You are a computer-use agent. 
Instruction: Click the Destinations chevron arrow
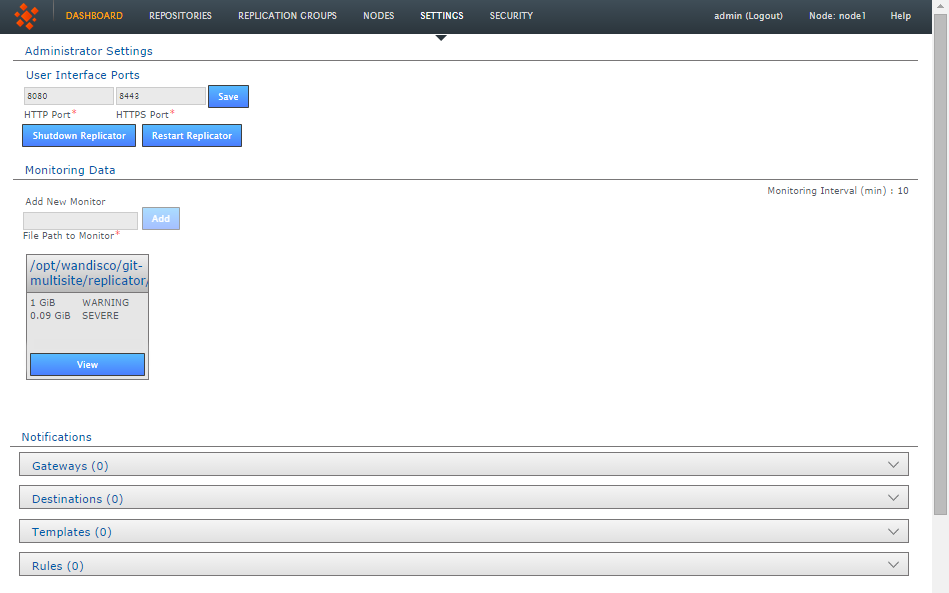(x=893, y=497)
